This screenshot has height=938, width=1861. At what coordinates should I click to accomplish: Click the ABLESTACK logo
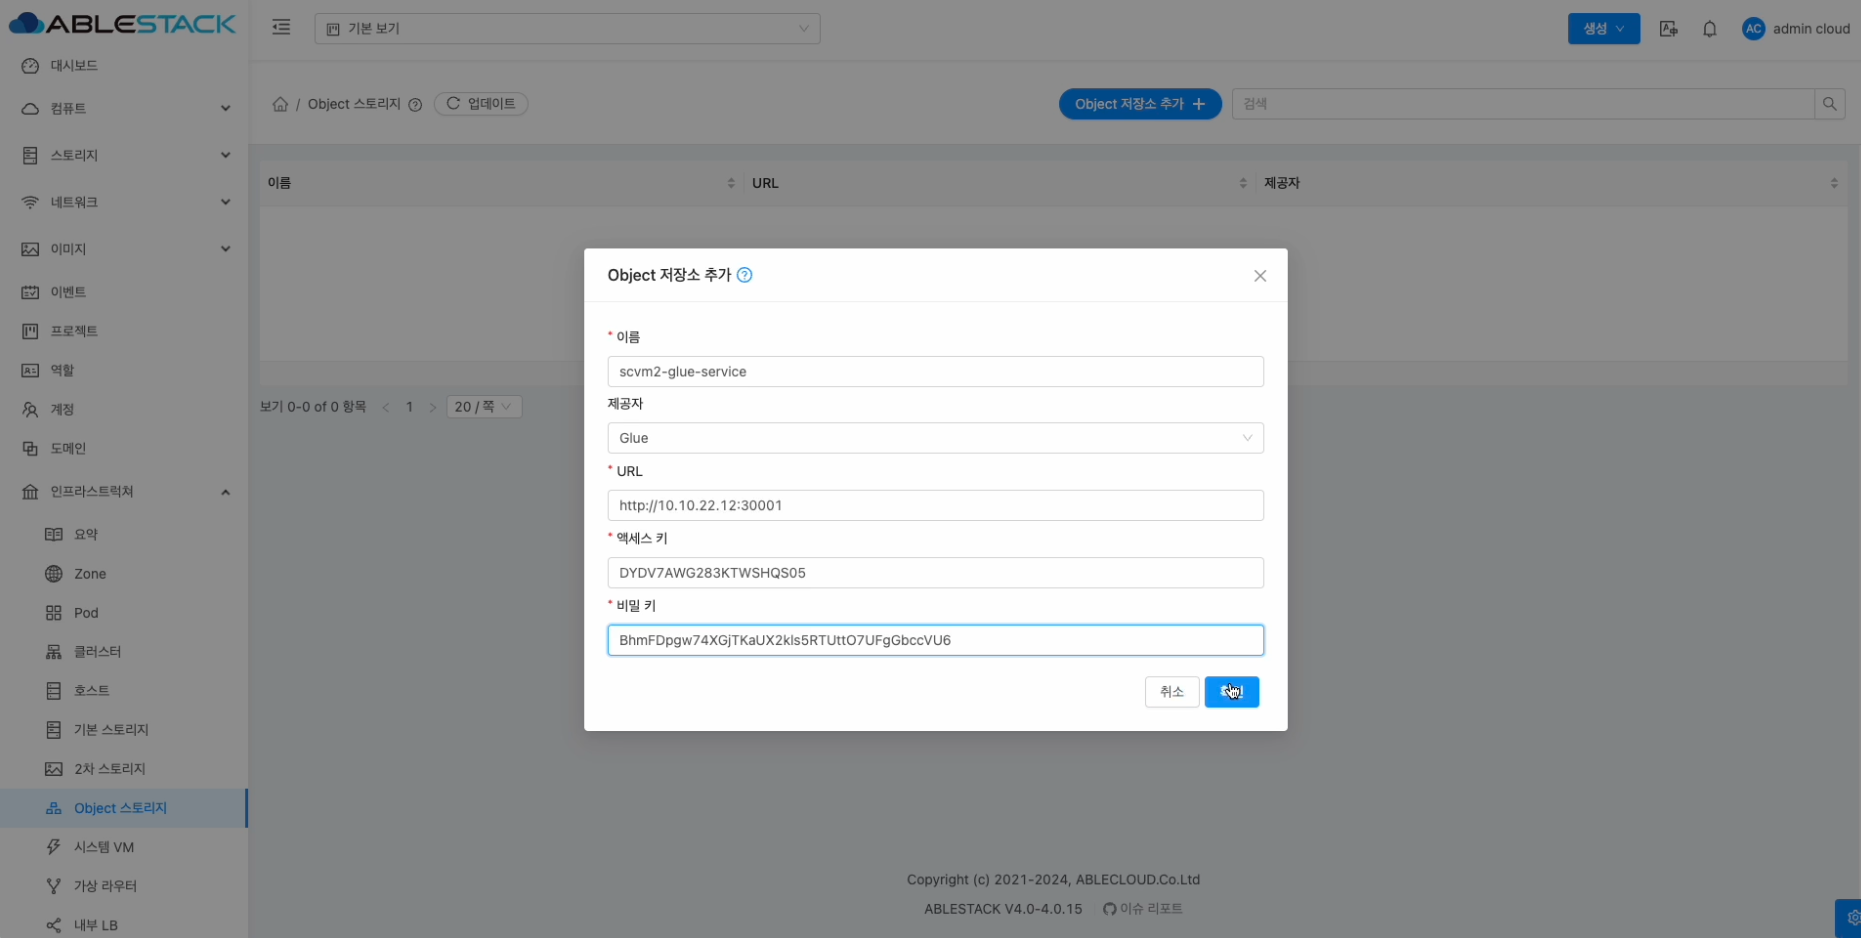point(123,23)
